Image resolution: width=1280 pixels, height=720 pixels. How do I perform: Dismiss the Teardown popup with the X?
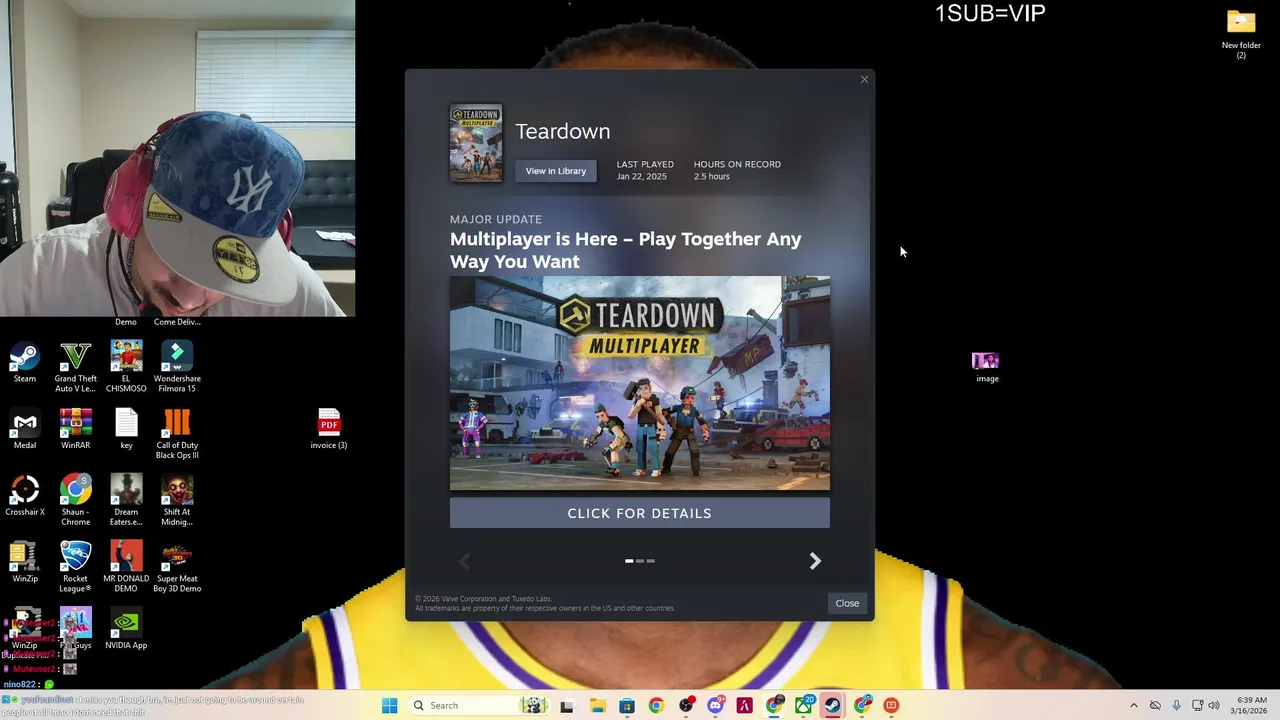point(864,79)
